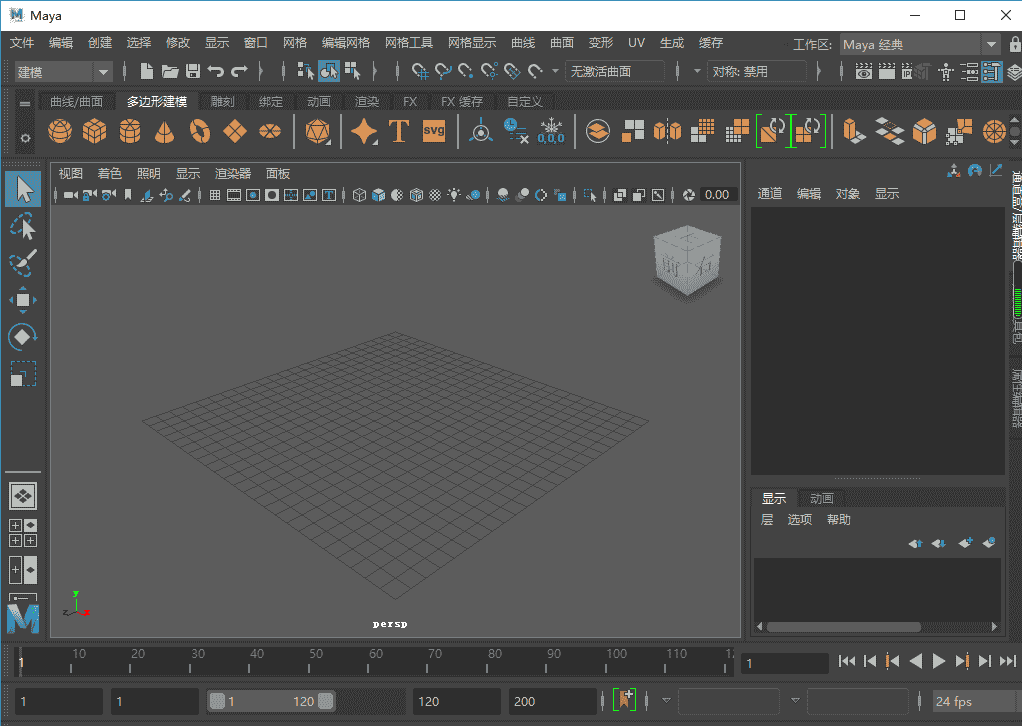
Task: Select the Lasso tool in the toolbox
Action: click(23, 225)
